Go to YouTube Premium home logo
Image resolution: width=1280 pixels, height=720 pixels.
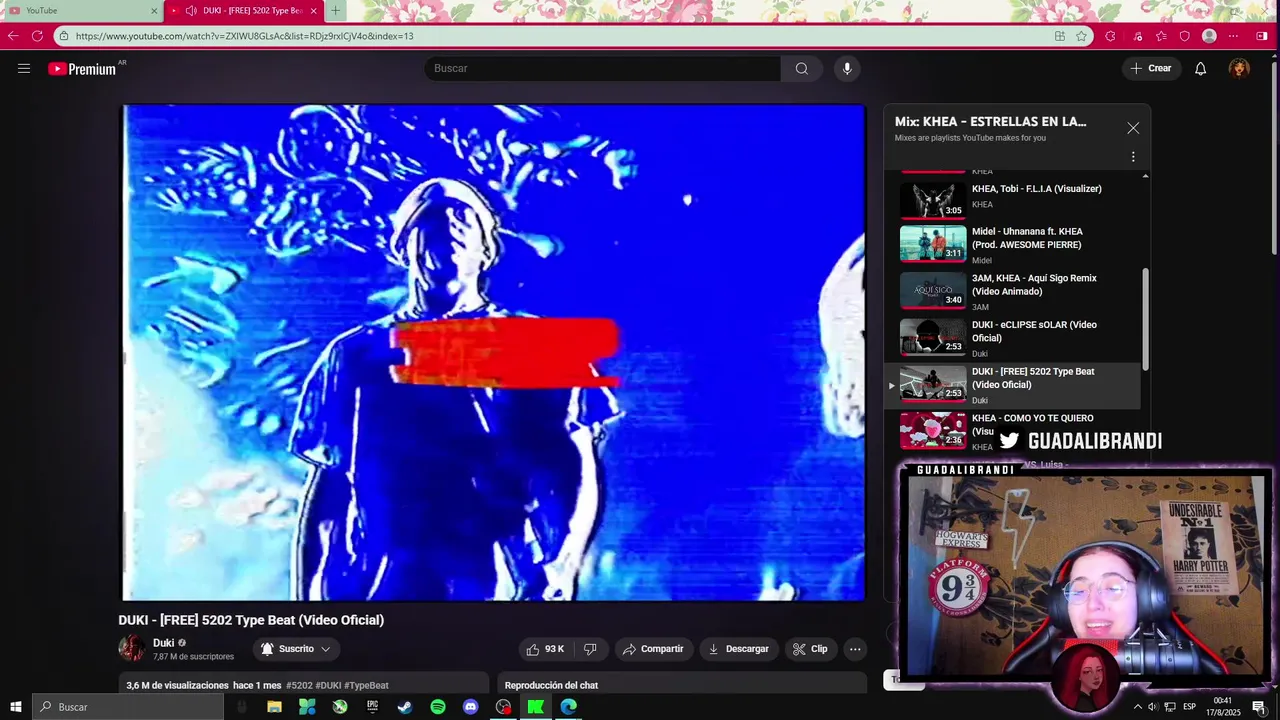(x=82, y=69)
